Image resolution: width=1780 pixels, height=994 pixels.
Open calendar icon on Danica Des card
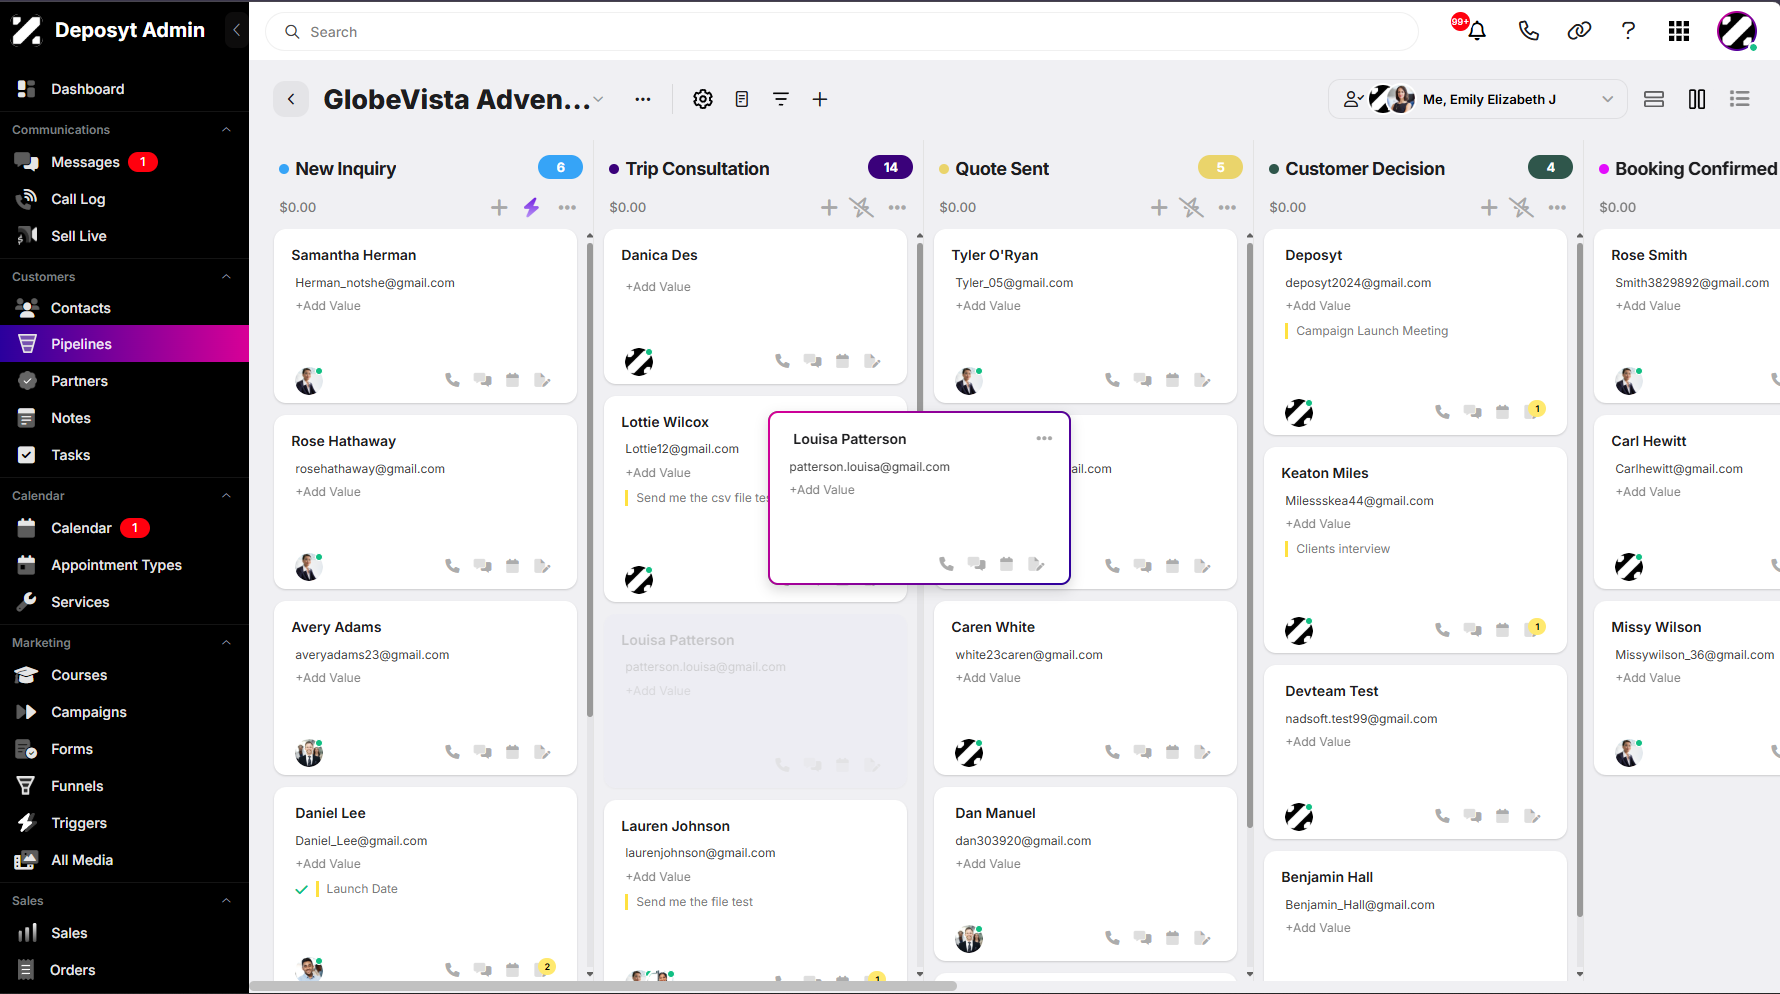(x=842, y=361)
